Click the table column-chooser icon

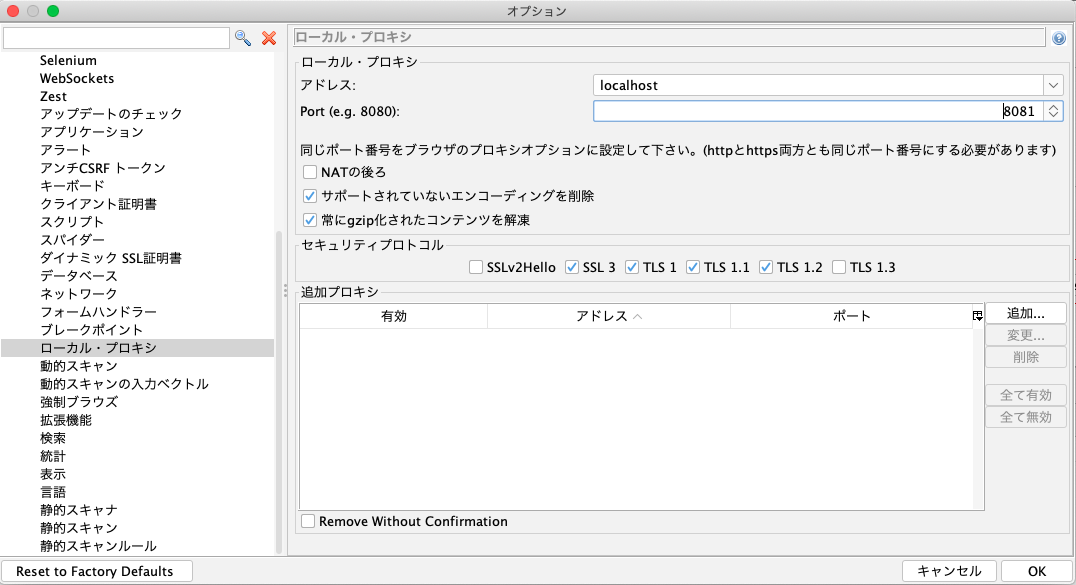[x=977, y=316]
